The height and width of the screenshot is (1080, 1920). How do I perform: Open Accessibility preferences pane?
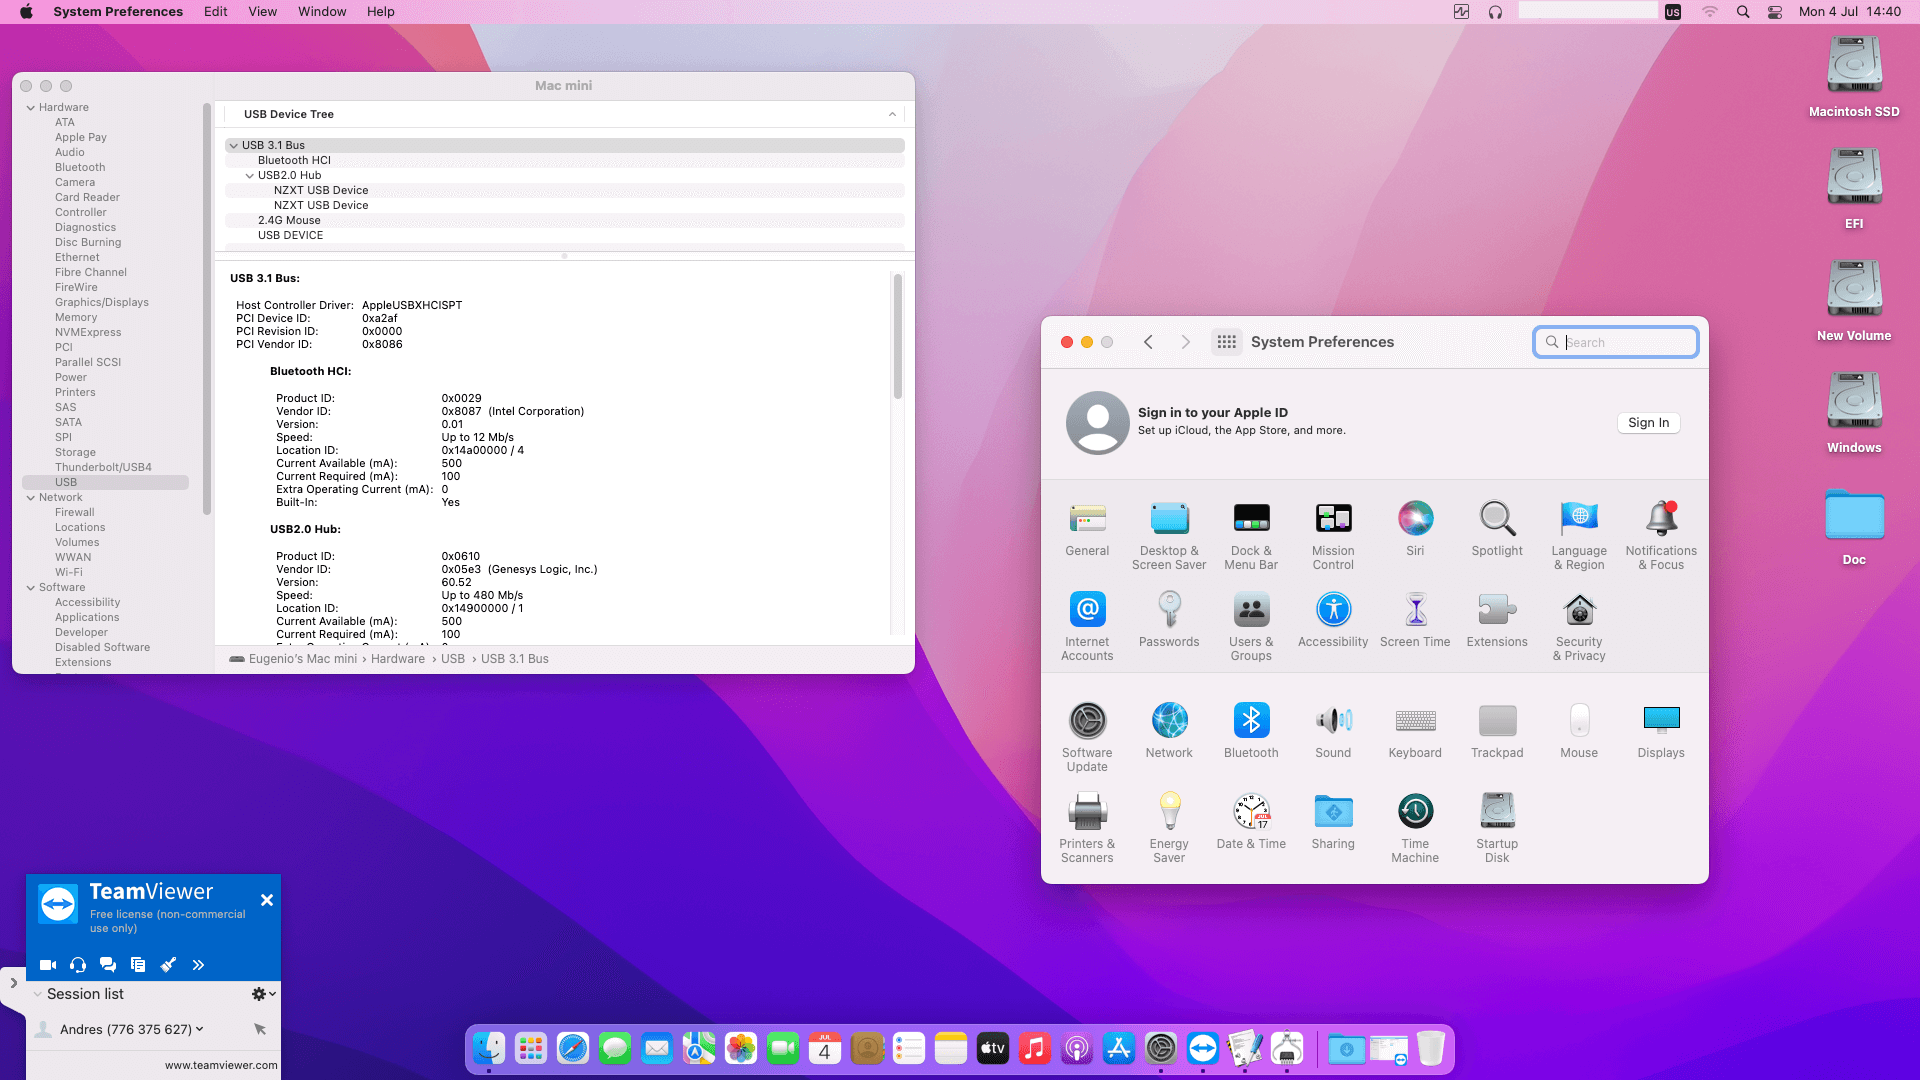click(x=1333, y=620)
